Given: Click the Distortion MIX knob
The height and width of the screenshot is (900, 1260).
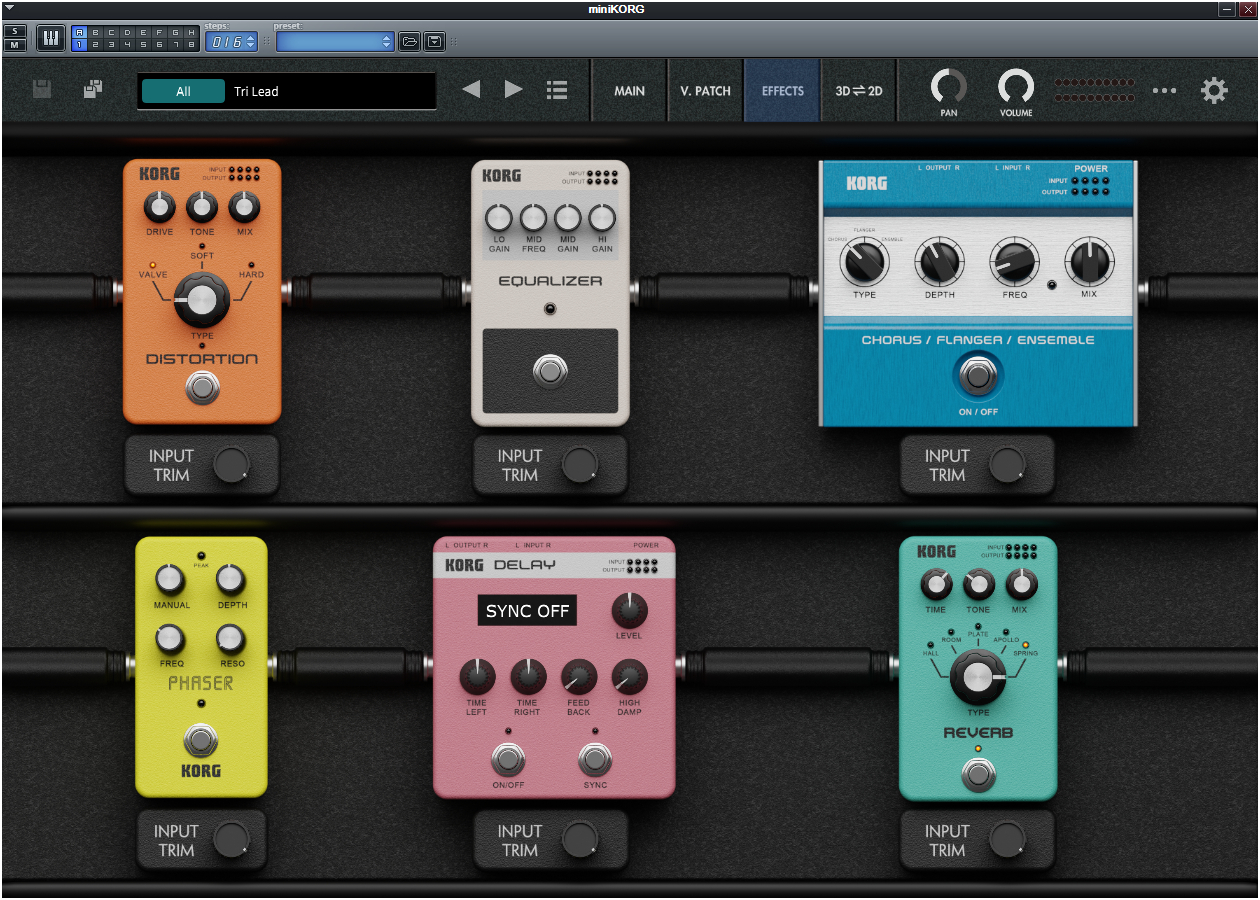Looking at the screenshot, I should [244, 207].
